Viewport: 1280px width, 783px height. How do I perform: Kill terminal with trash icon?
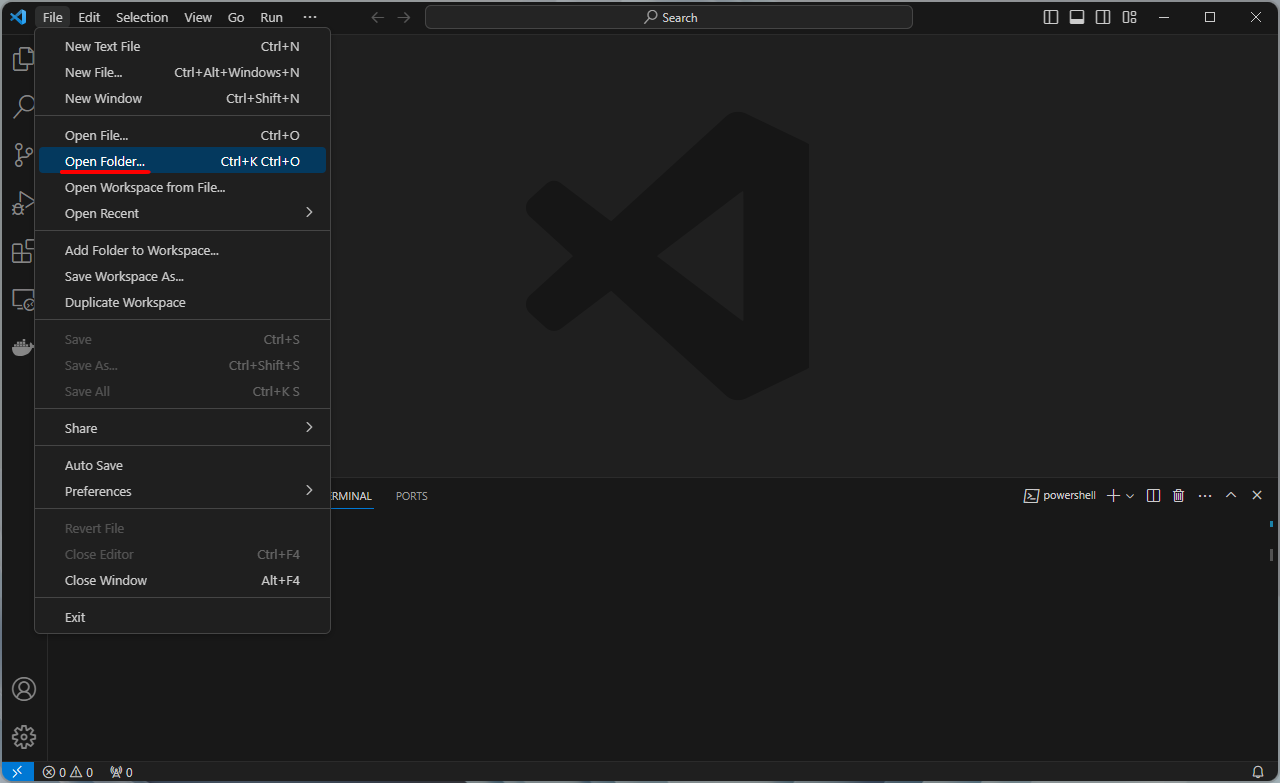[x=1179, y=495]
